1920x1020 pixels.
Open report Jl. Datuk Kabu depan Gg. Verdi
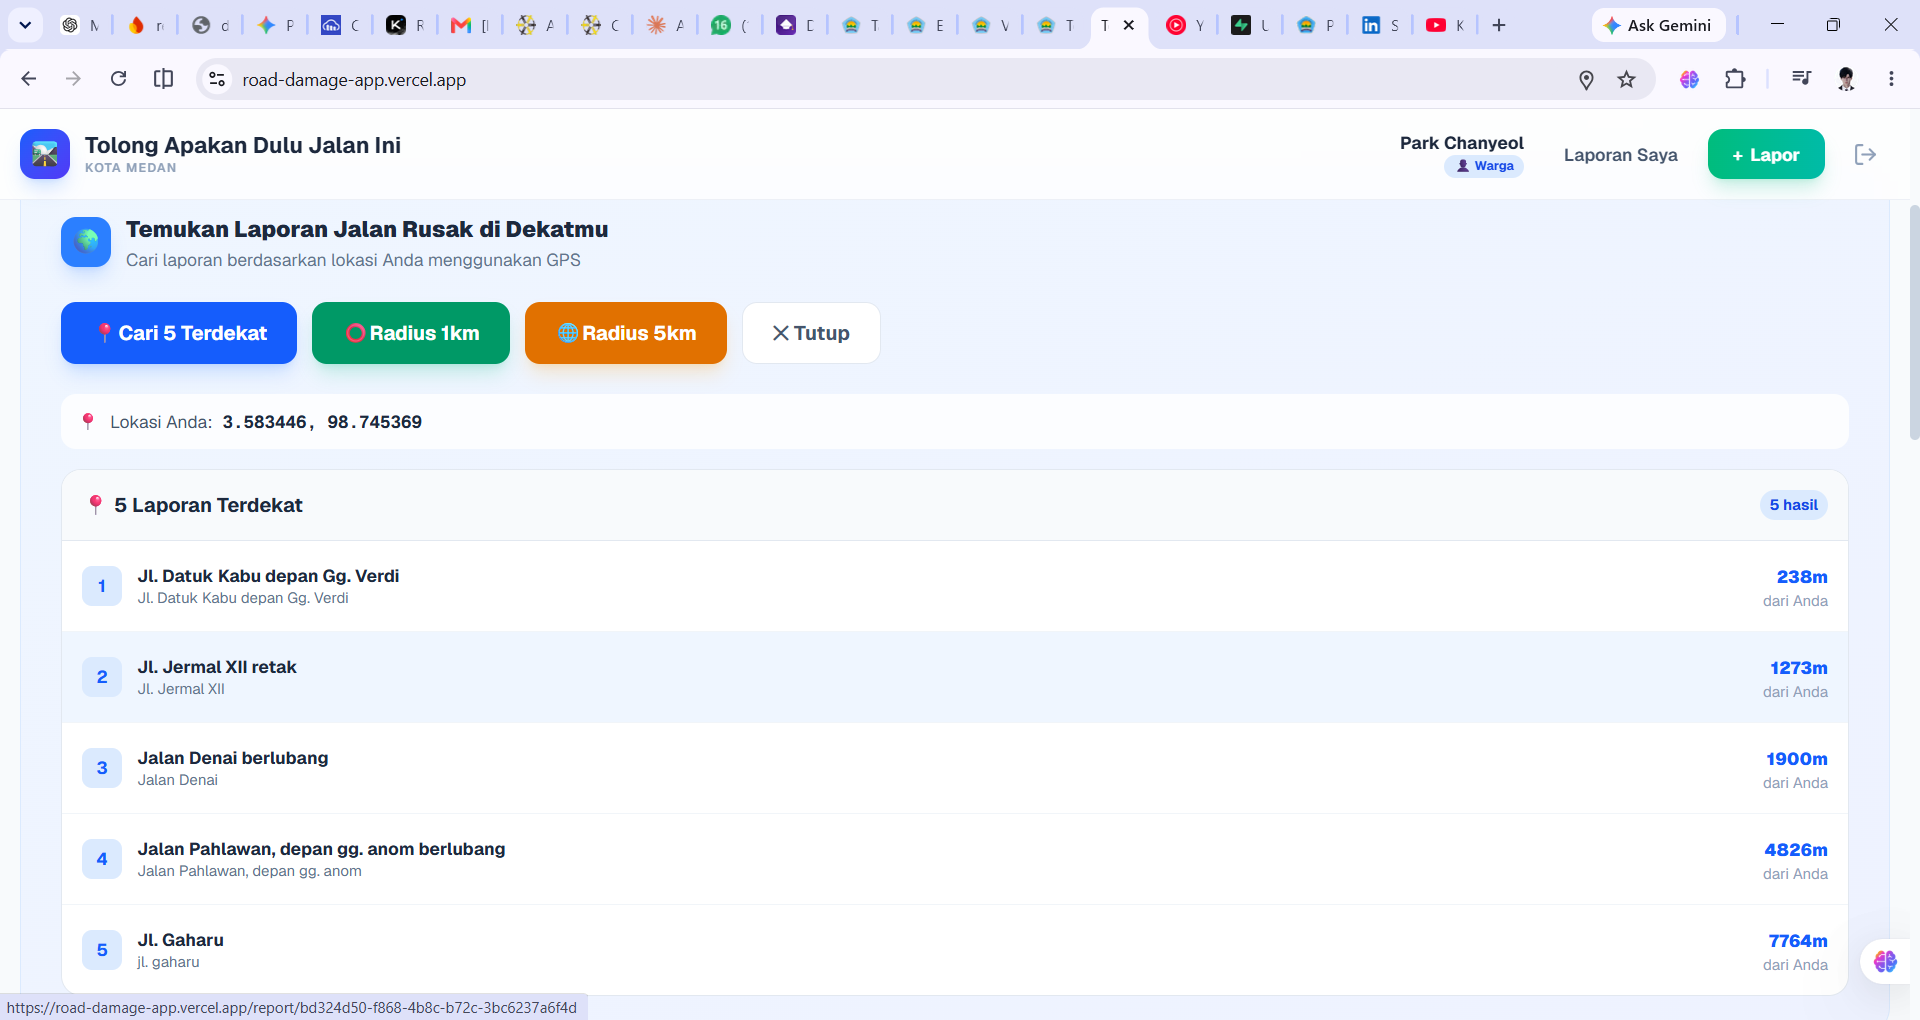tap(955, 586)
